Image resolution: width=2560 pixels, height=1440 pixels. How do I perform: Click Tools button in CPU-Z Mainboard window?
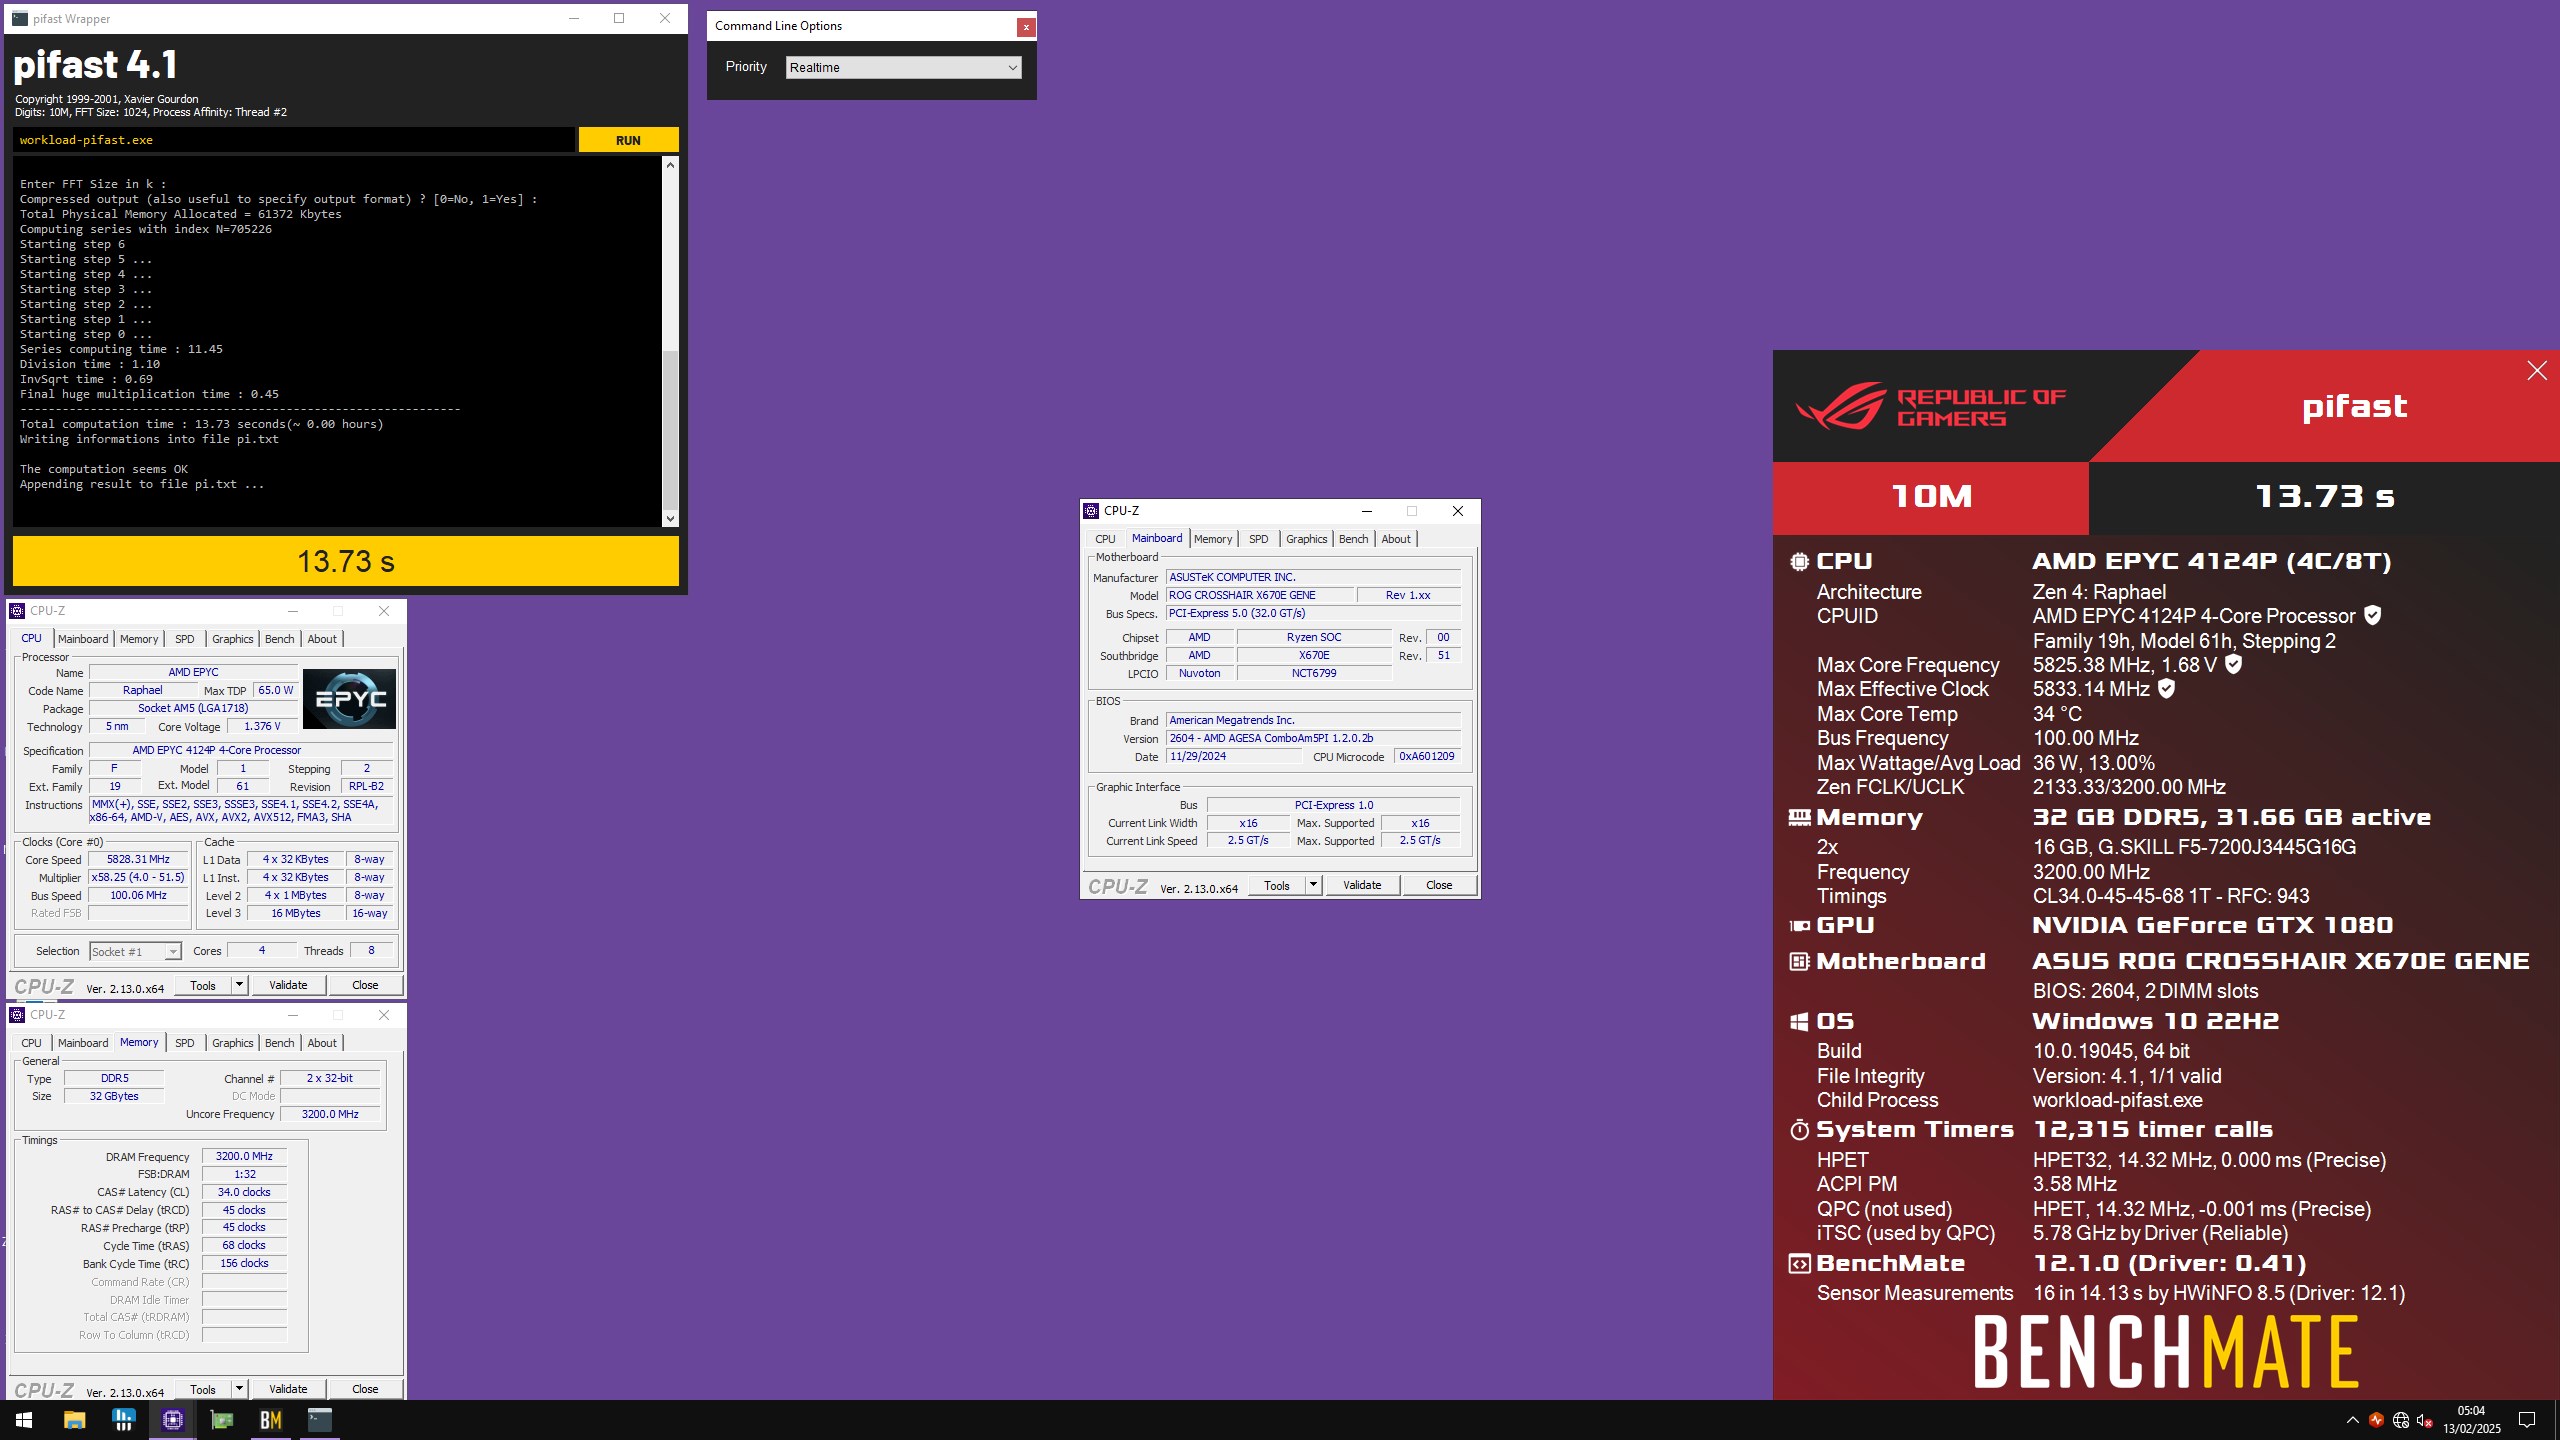pyautogui.click(x=1277, y=885)
